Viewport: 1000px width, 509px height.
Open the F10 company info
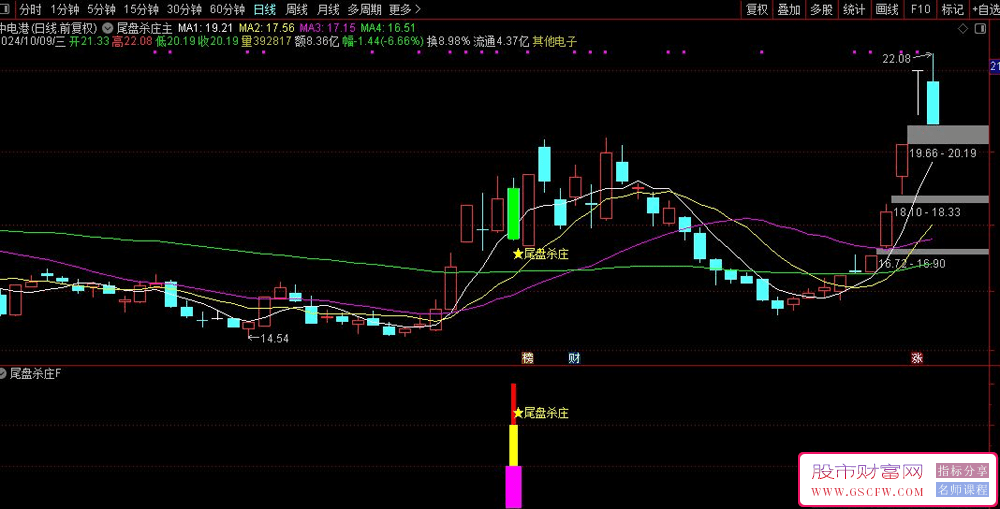click(x=920, y=9)
